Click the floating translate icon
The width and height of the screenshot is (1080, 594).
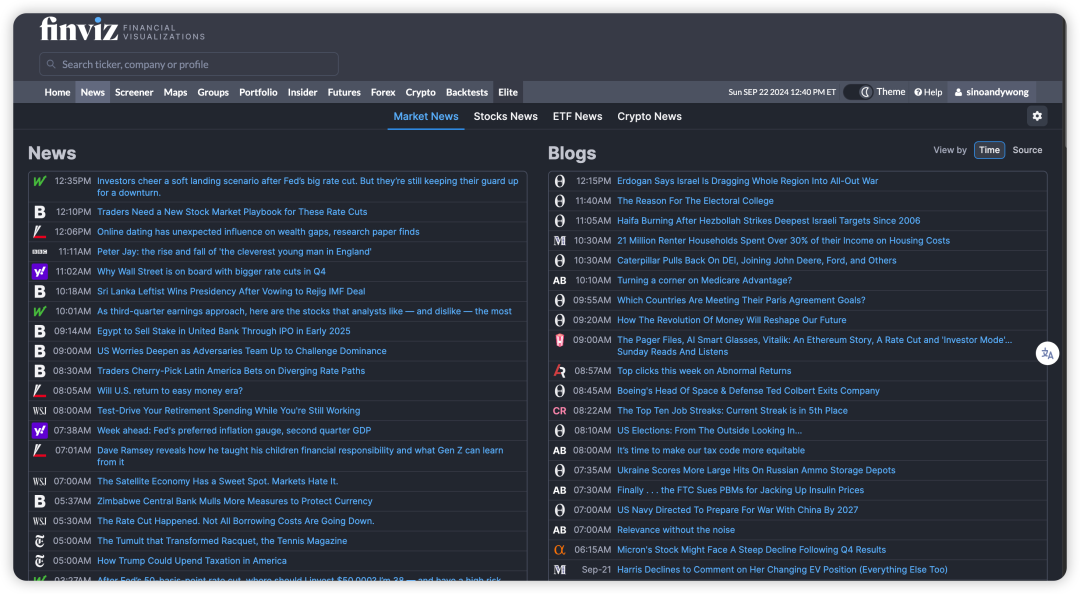pyautogui.click(x=1047, y=354)
